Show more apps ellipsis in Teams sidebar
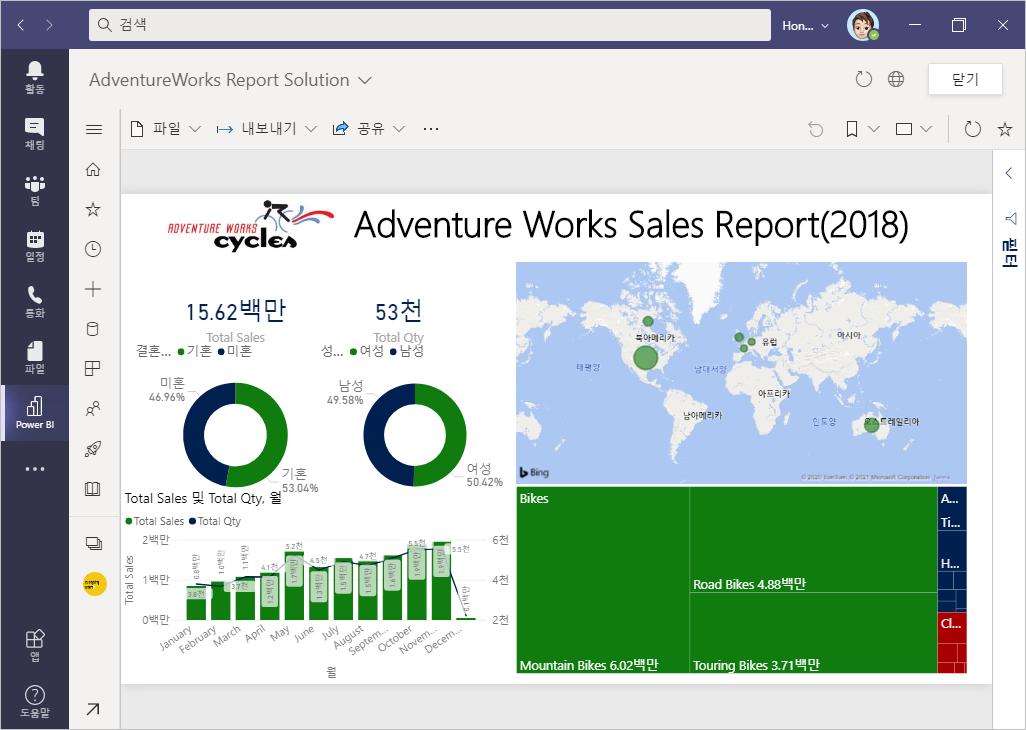Viewport: 1026px width, 730px height. pyautogui.click(x=35, y=469)
